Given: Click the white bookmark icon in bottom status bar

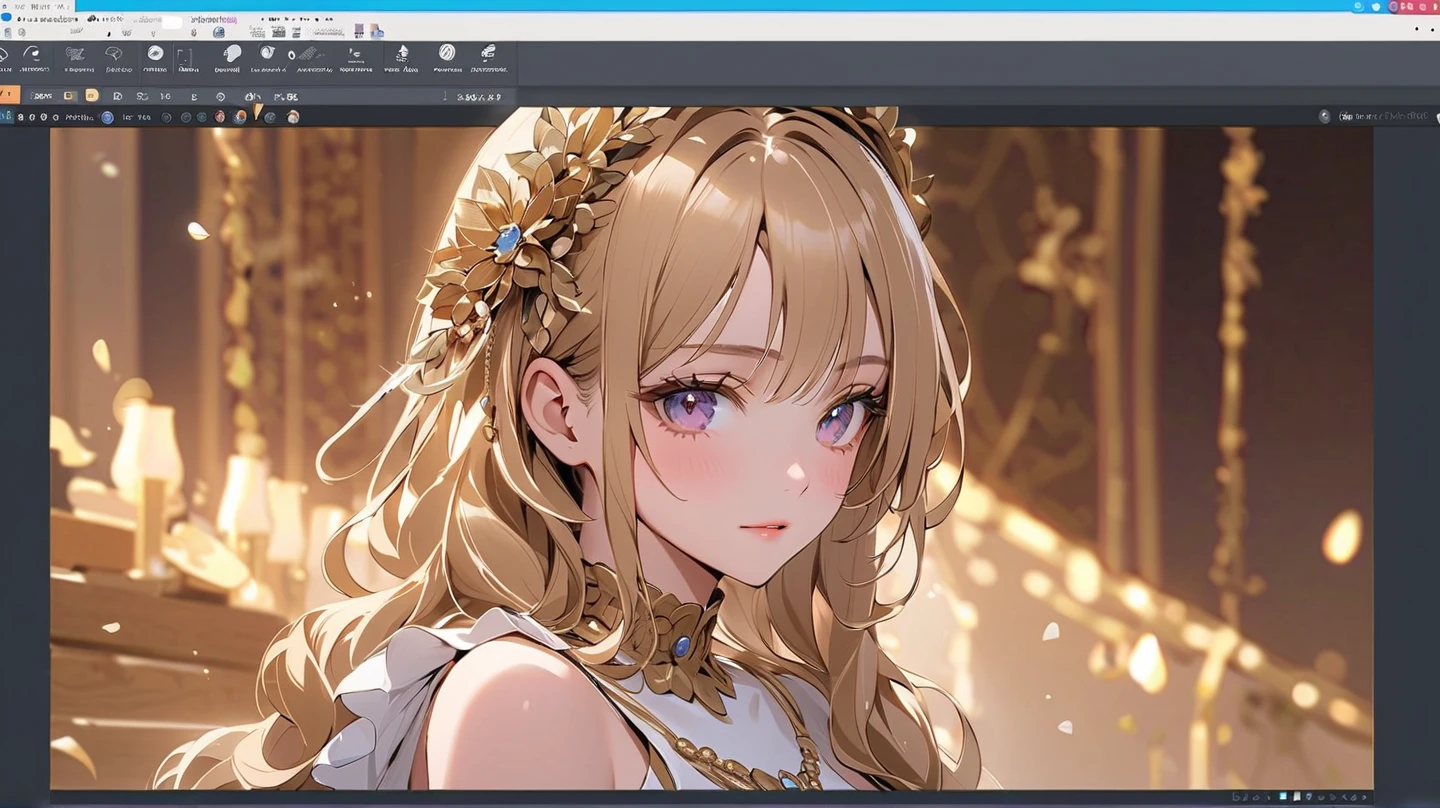Looking at the screenshot, I should click(1297, 796).
